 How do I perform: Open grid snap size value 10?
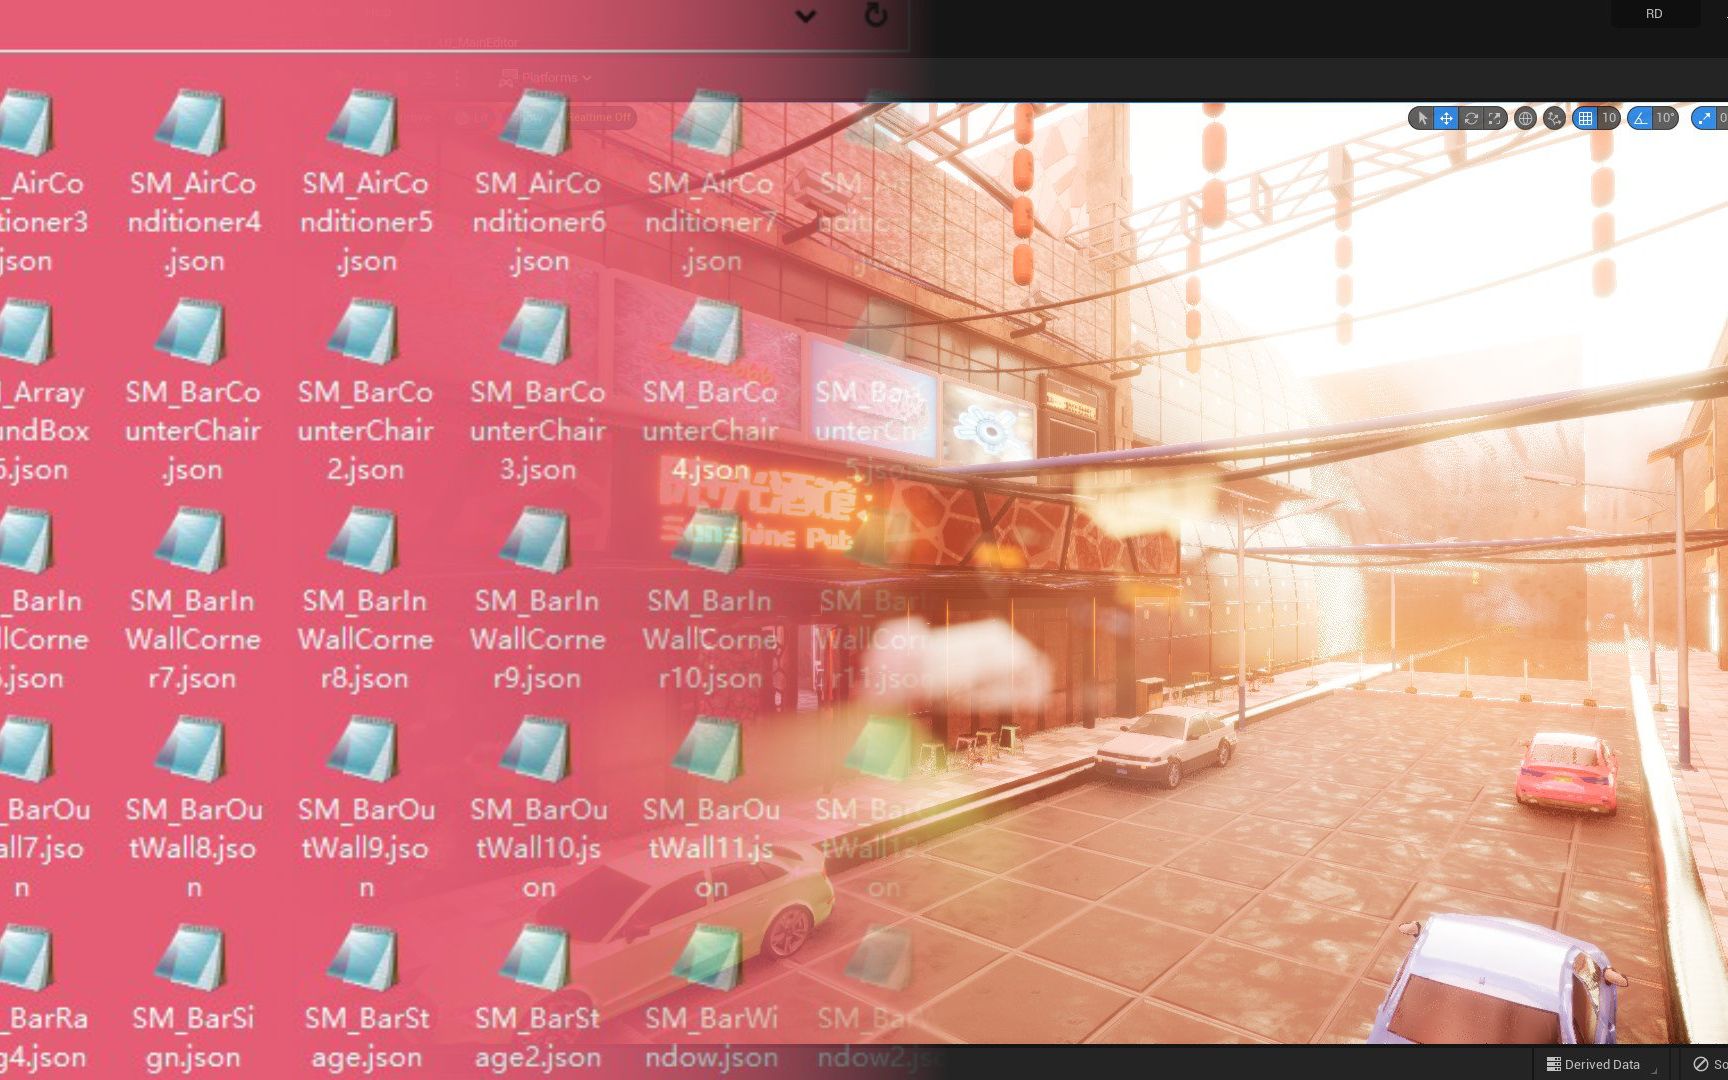click(1609, 118)
